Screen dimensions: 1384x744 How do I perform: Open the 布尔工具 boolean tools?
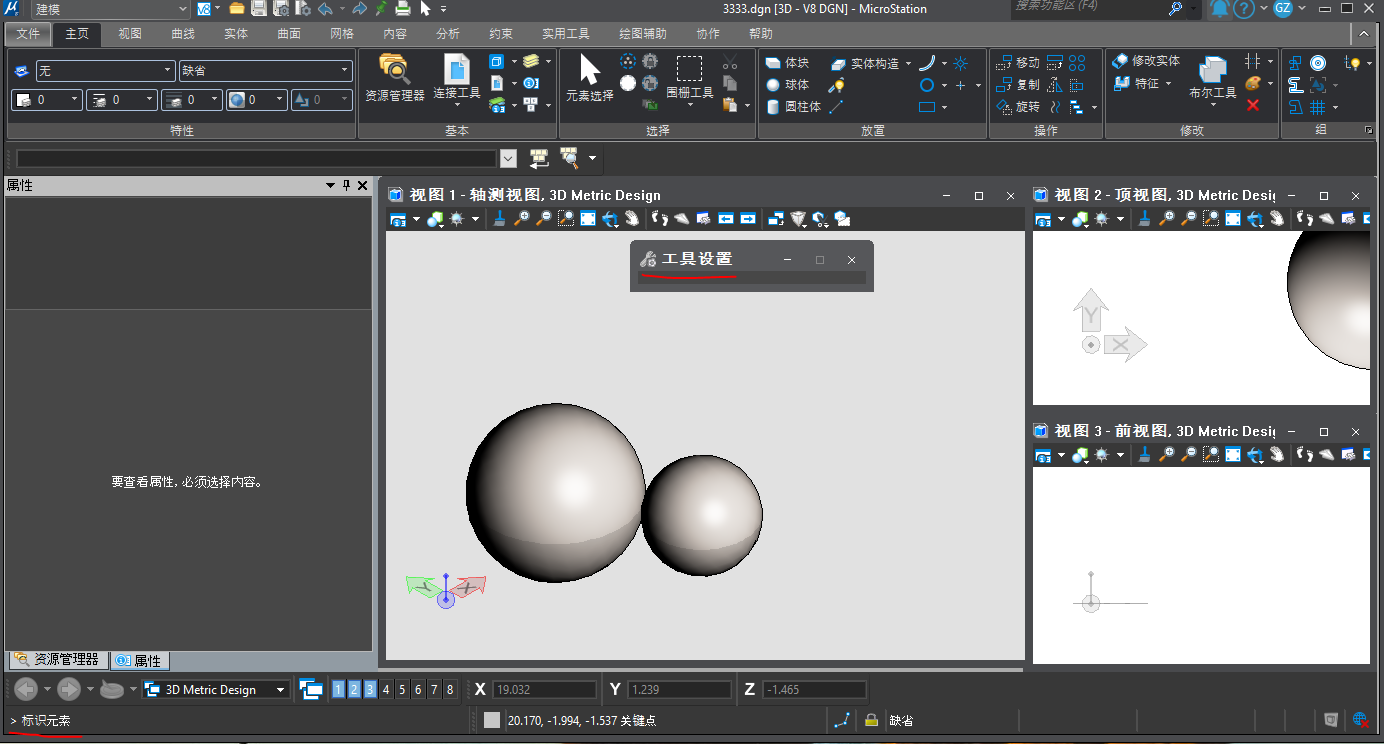tap(1212, 78)
